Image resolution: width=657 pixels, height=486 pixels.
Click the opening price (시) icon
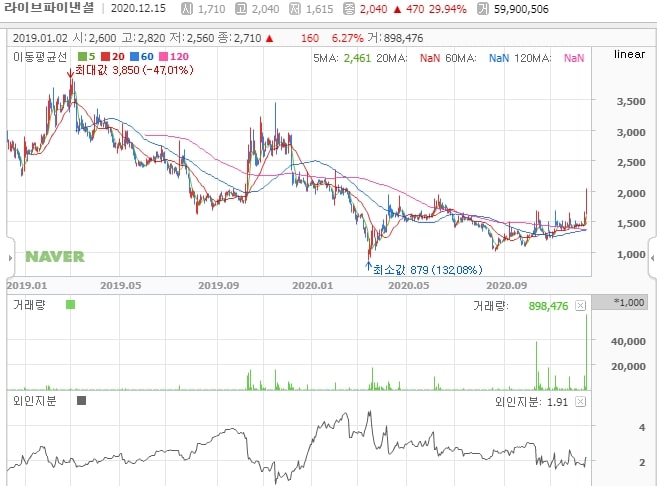187,9
